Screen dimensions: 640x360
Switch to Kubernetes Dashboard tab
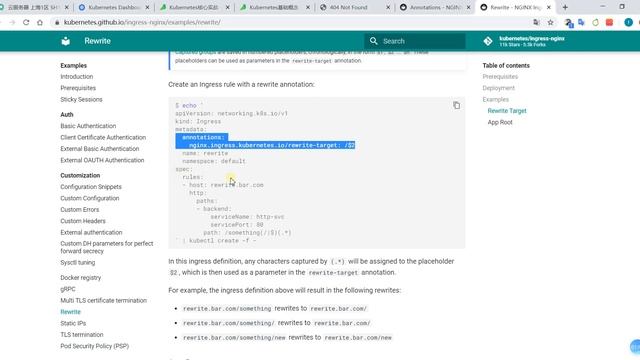[114, 7]
